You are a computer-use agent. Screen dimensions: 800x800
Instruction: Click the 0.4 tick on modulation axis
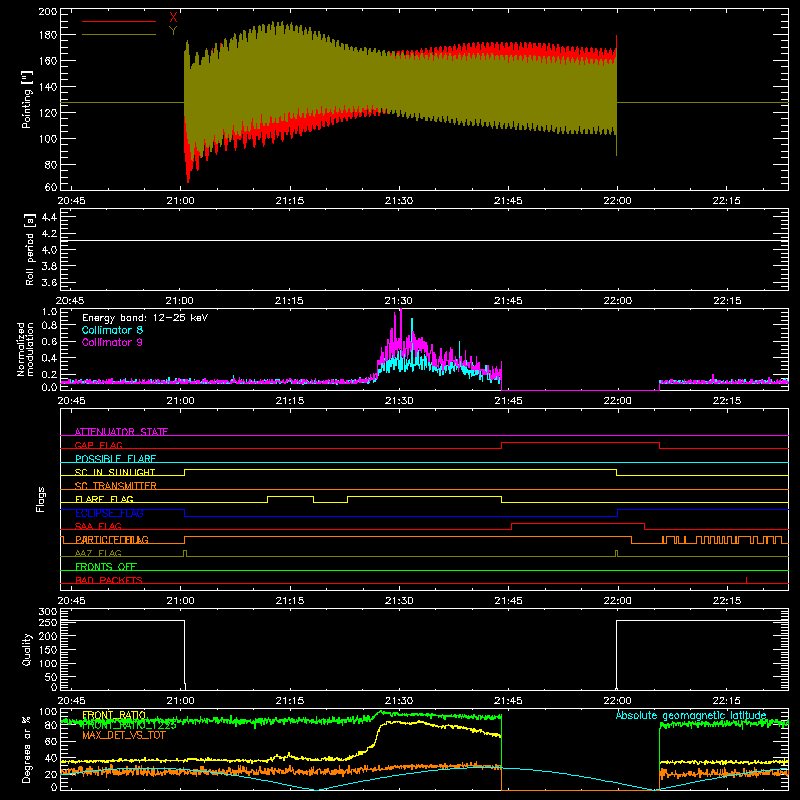click(49, 358)
